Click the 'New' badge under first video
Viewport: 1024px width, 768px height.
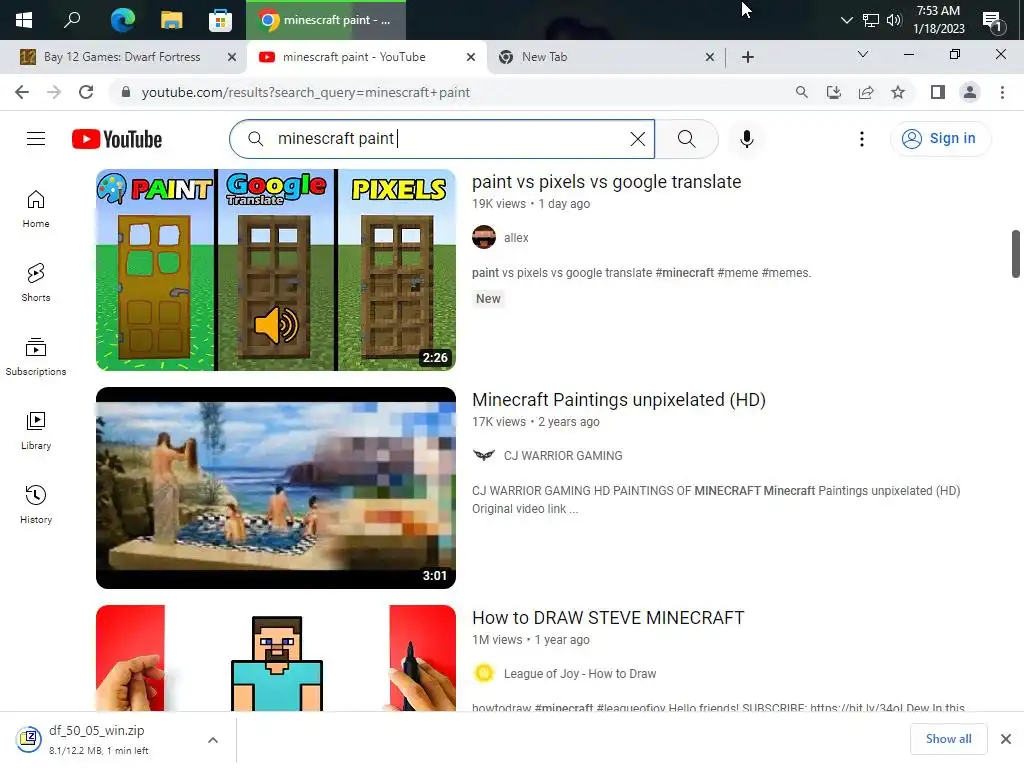(x=488, y=298)
